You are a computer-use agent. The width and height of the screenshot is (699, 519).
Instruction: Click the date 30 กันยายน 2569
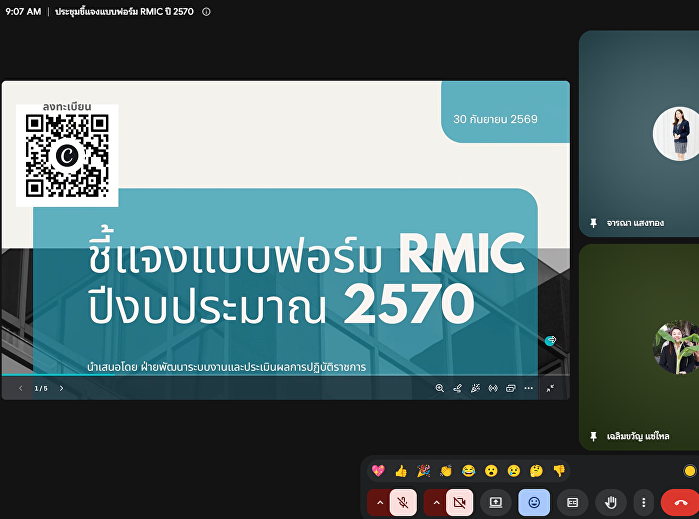point(495,119)
